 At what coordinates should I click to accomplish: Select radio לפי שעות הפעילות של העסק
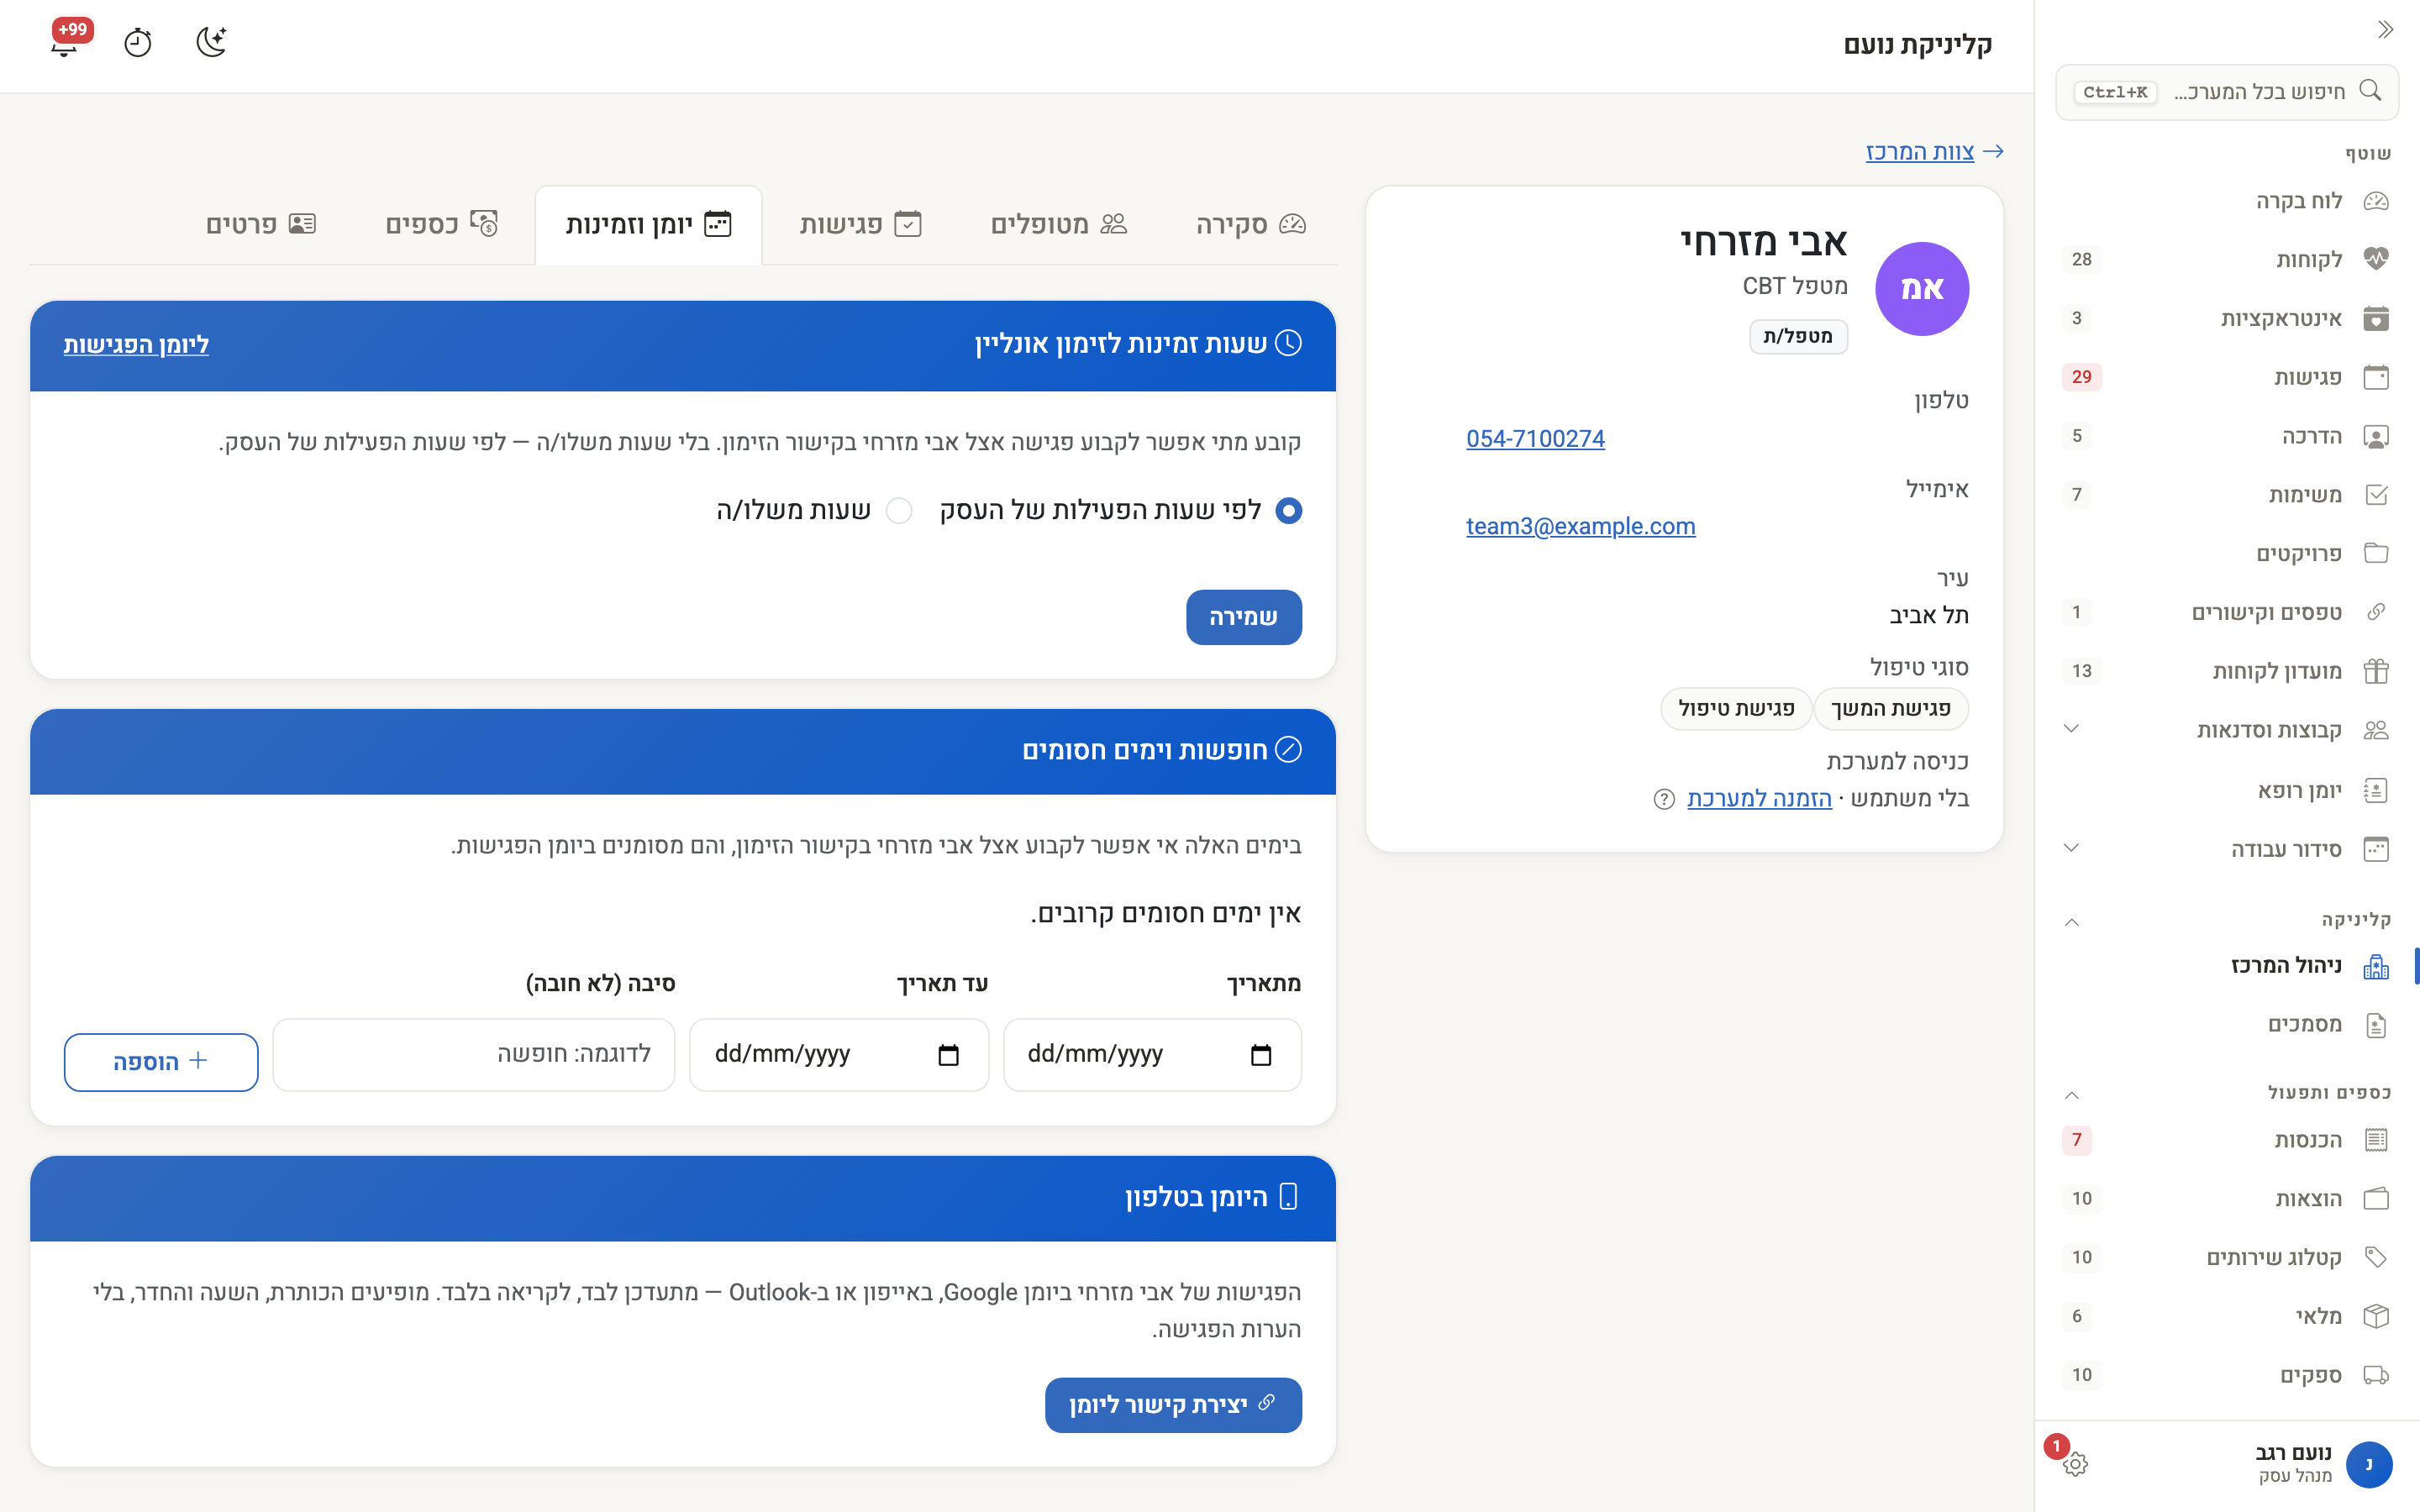coord(1288,511)
